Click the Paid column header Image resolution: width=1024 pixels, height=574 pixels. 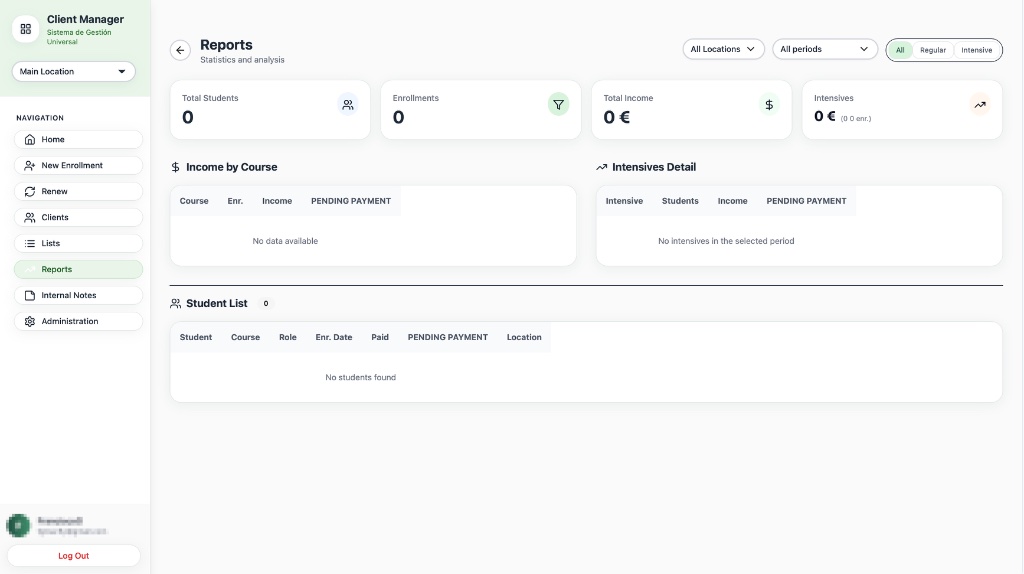(380, 338)
